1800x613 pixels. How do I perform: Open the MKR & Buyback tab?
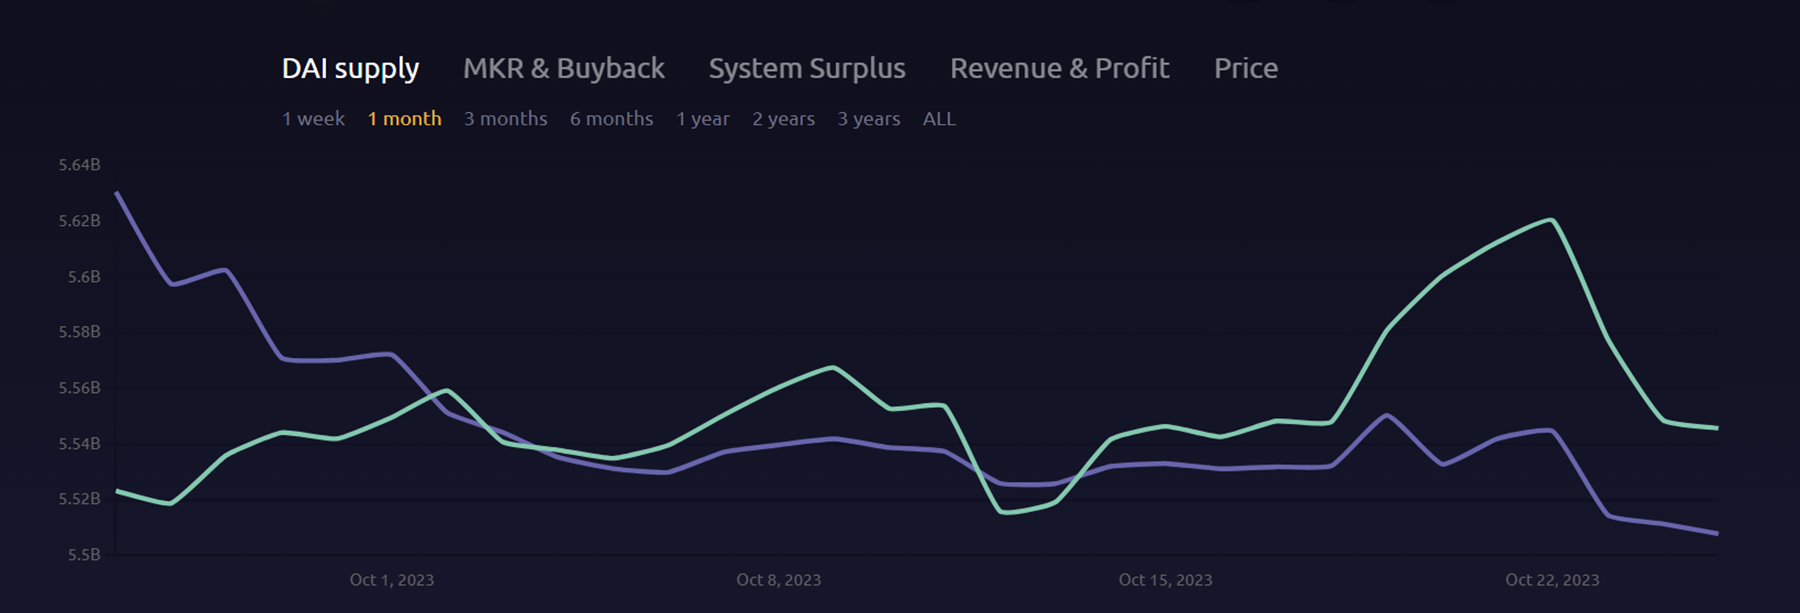tap(563, 68)
